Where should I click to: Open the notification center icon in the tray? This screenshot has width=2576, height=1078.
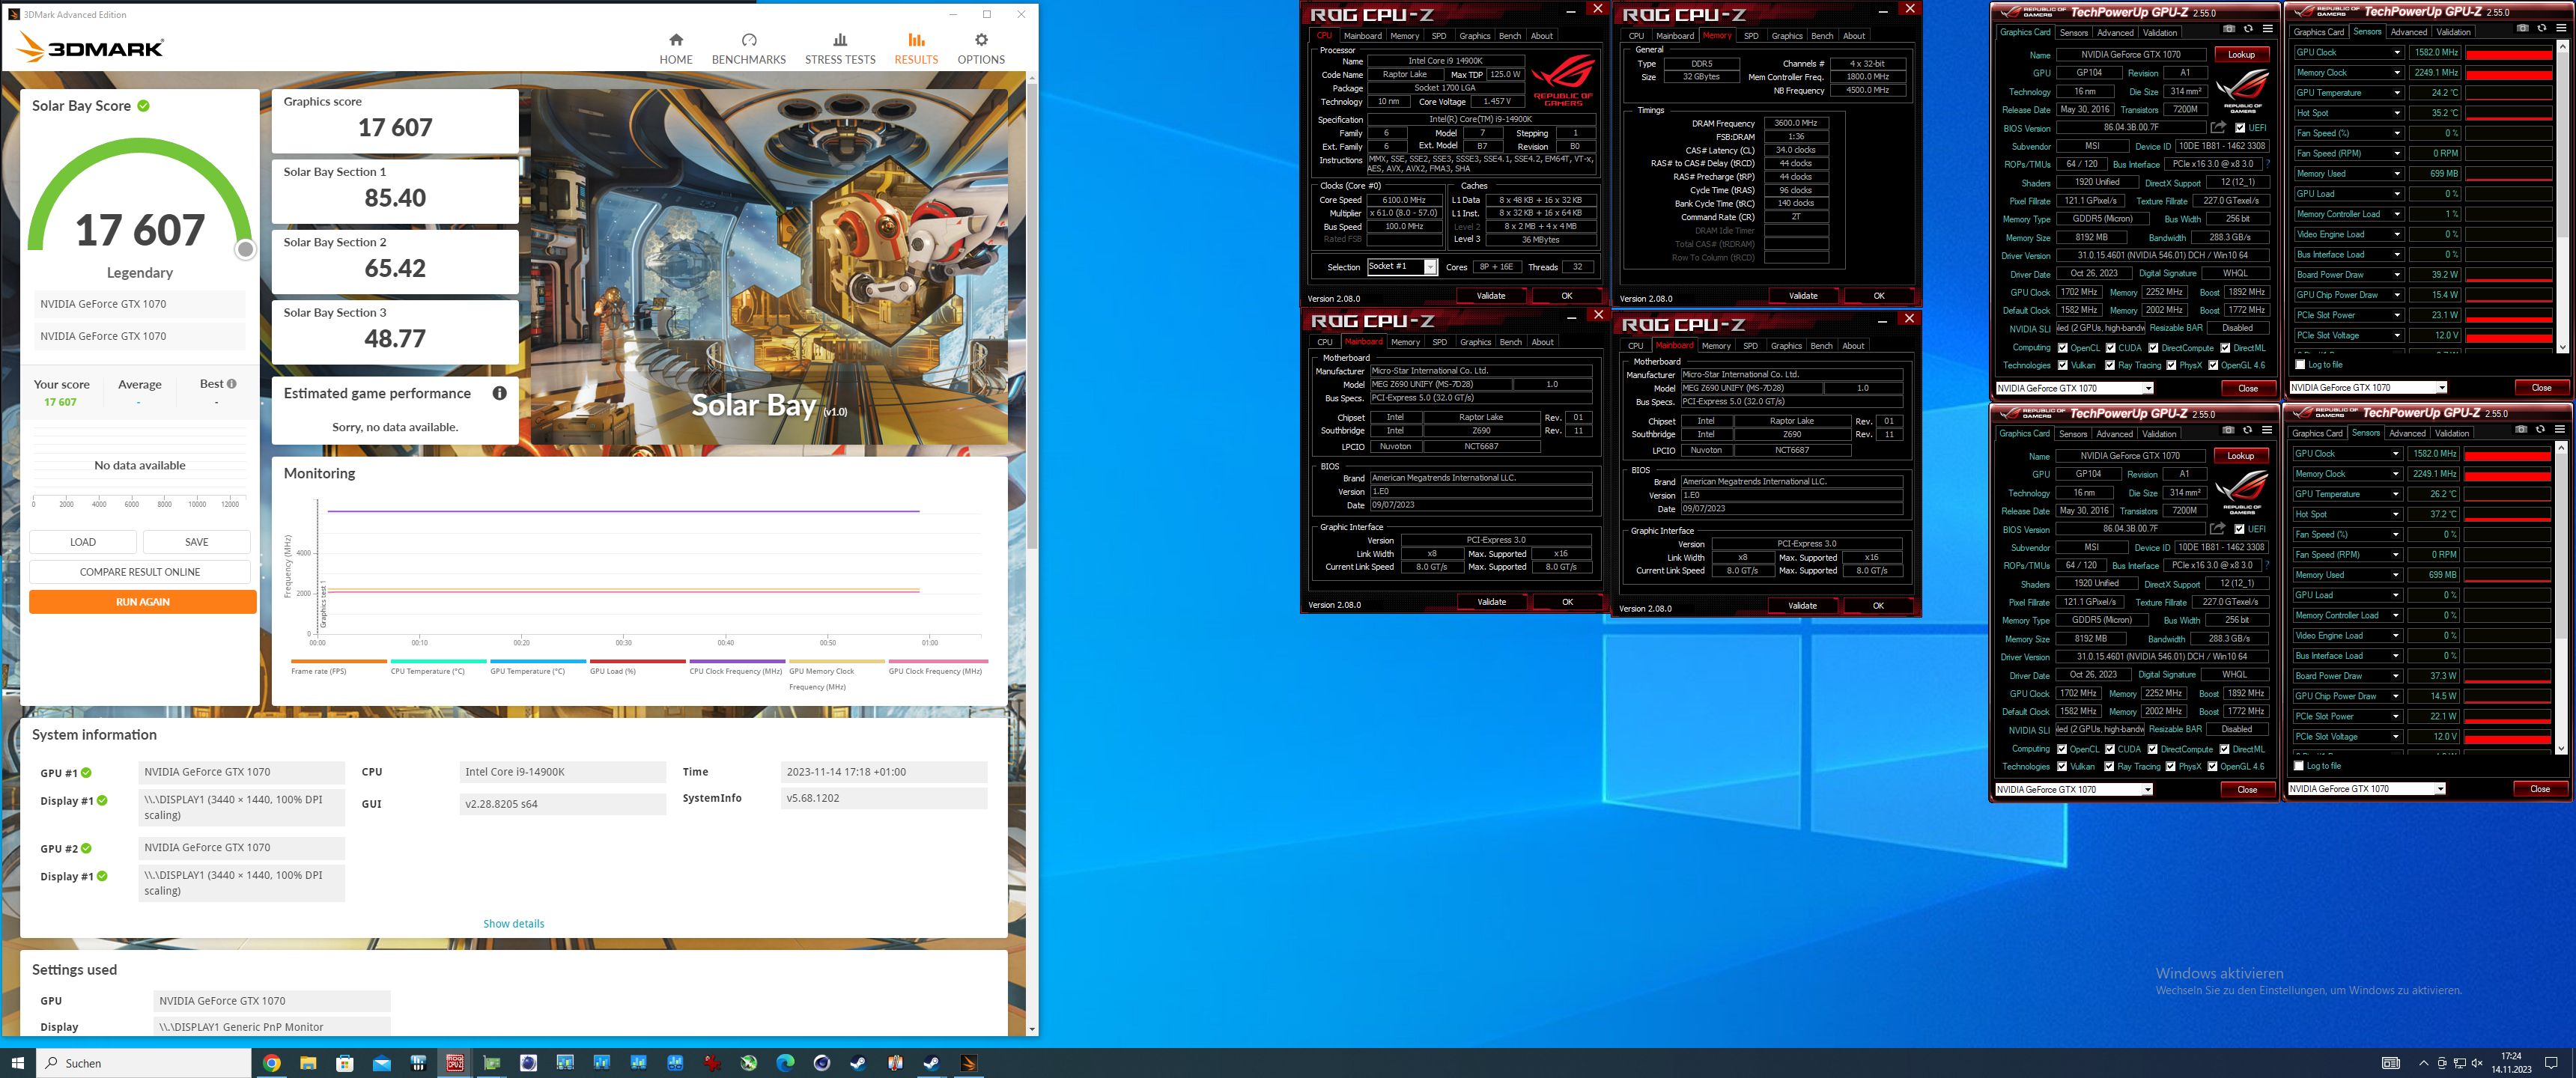[2551, 1063]
